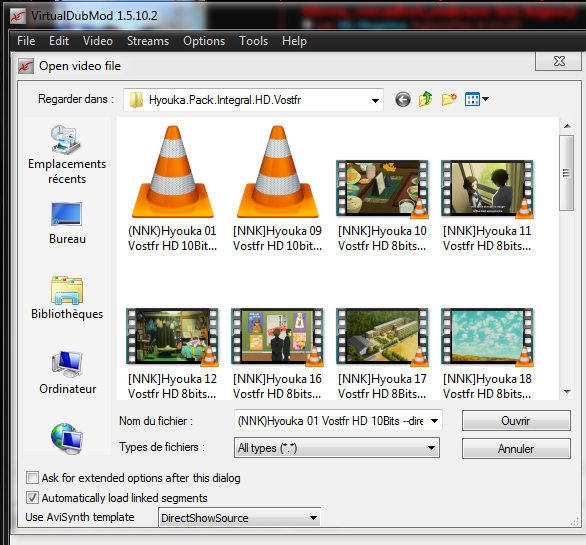This screenshot has height=545, width=586.
Task: Enable Ask for extended options checkbox
Action: tap(33, 478)
